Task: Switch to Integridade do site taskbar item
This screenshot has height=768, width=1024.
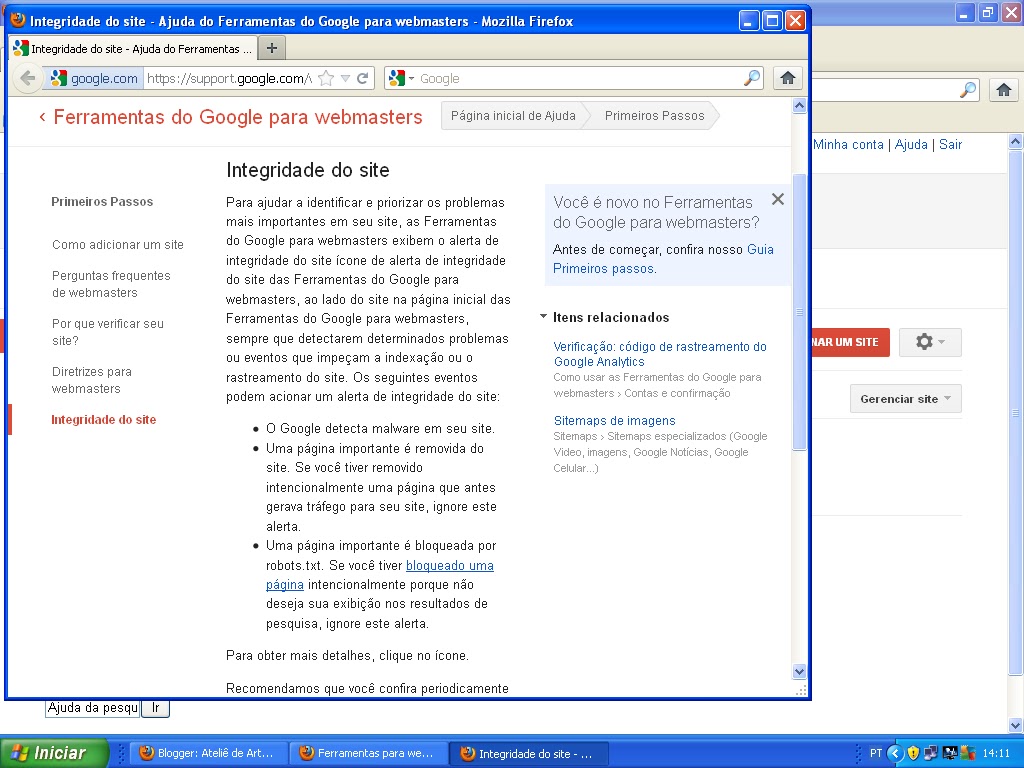Action: [529, 754]
